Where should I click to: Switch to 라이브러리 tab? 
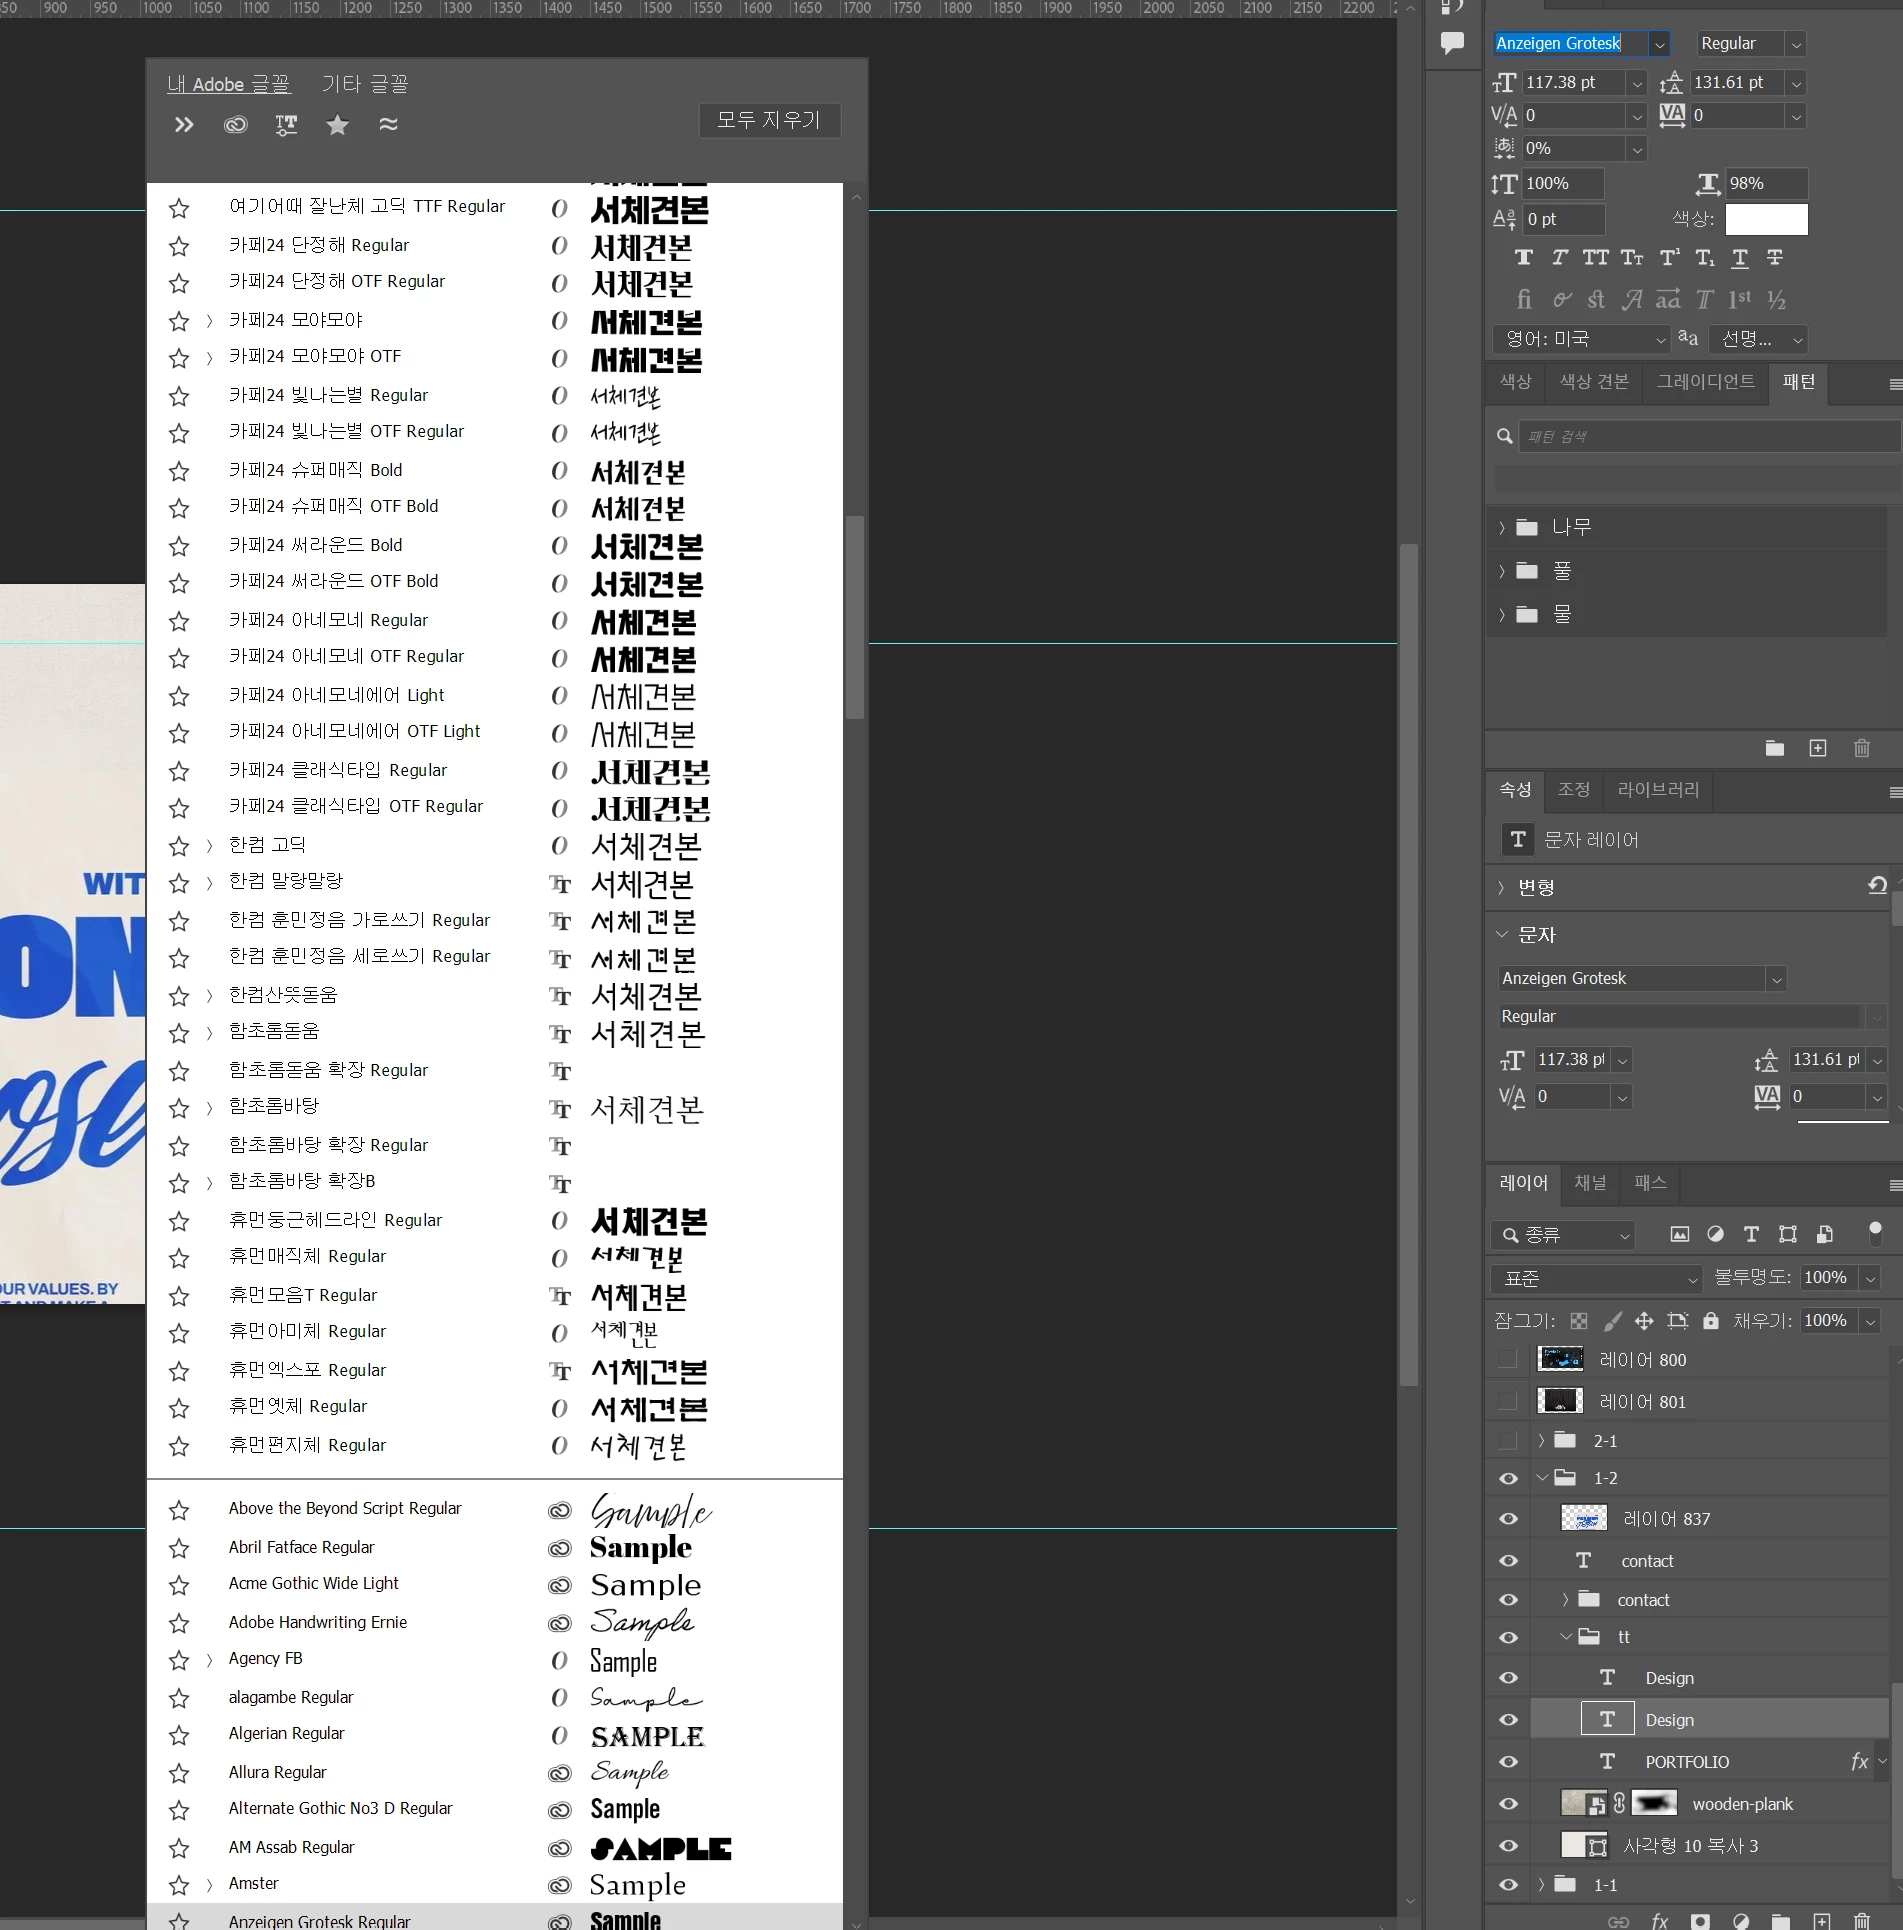(x=1658, y=789)
